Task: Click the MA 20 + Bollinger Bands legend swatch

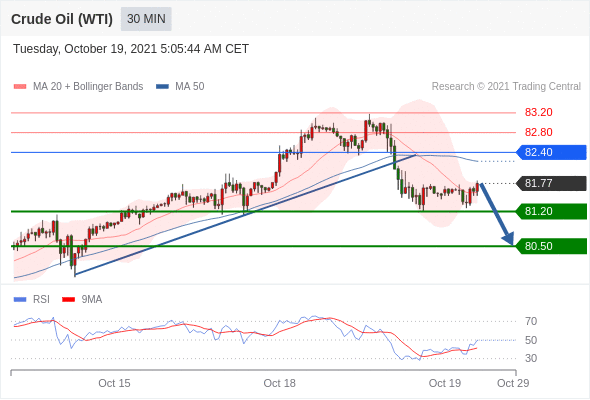Action: (x=20, y=87)
